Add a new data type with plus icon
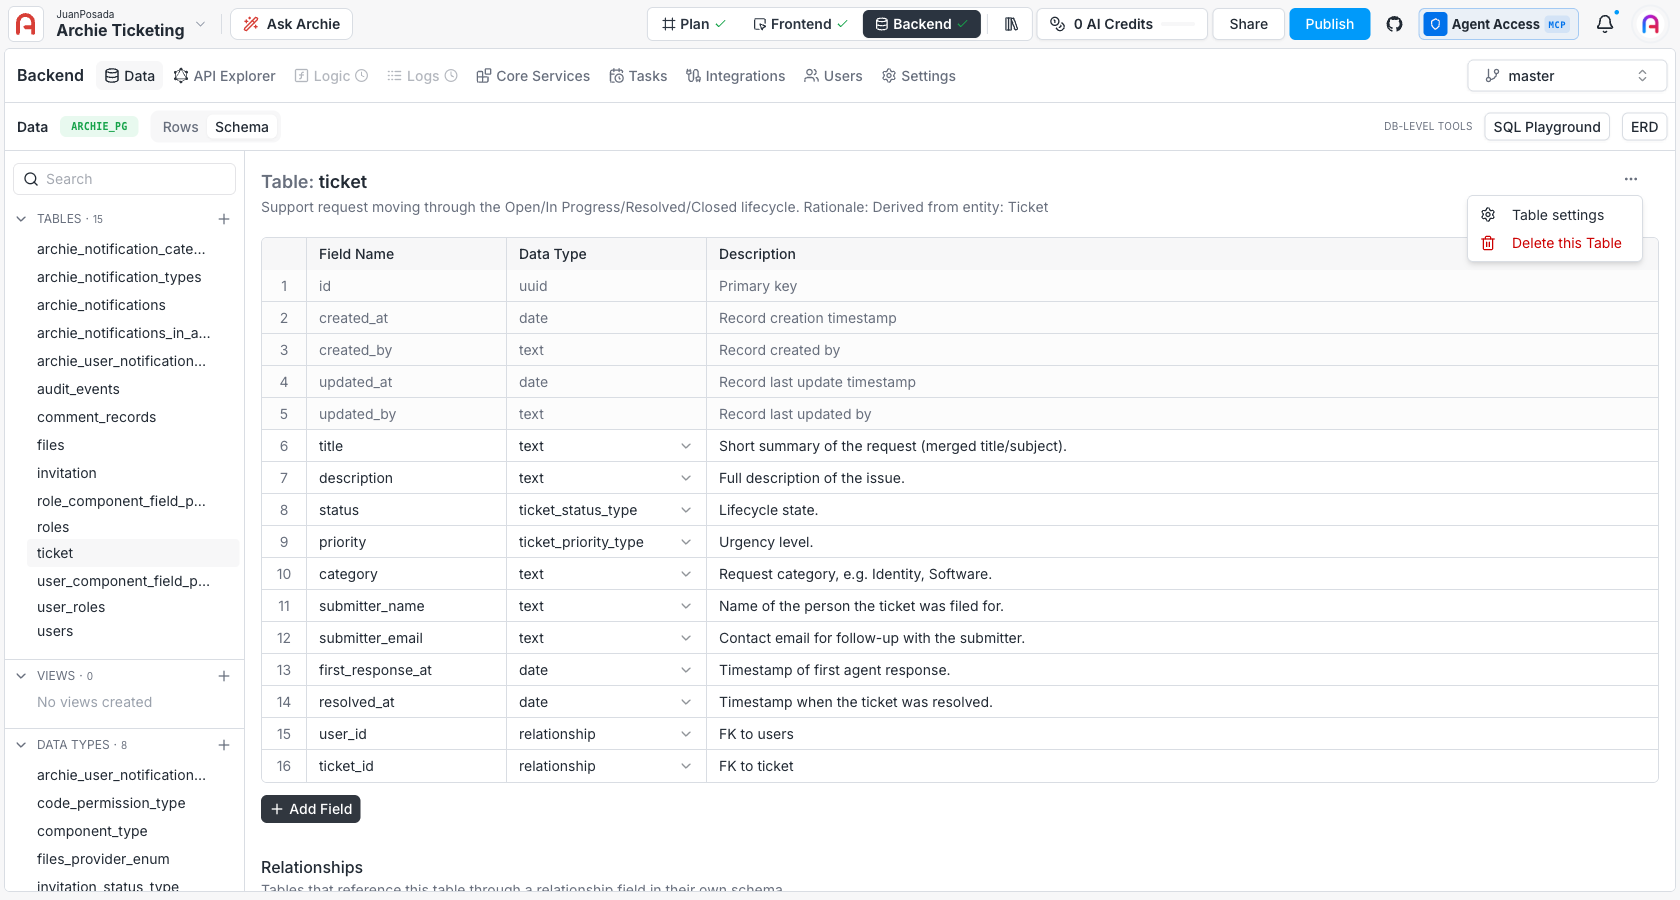 [224, 745]
